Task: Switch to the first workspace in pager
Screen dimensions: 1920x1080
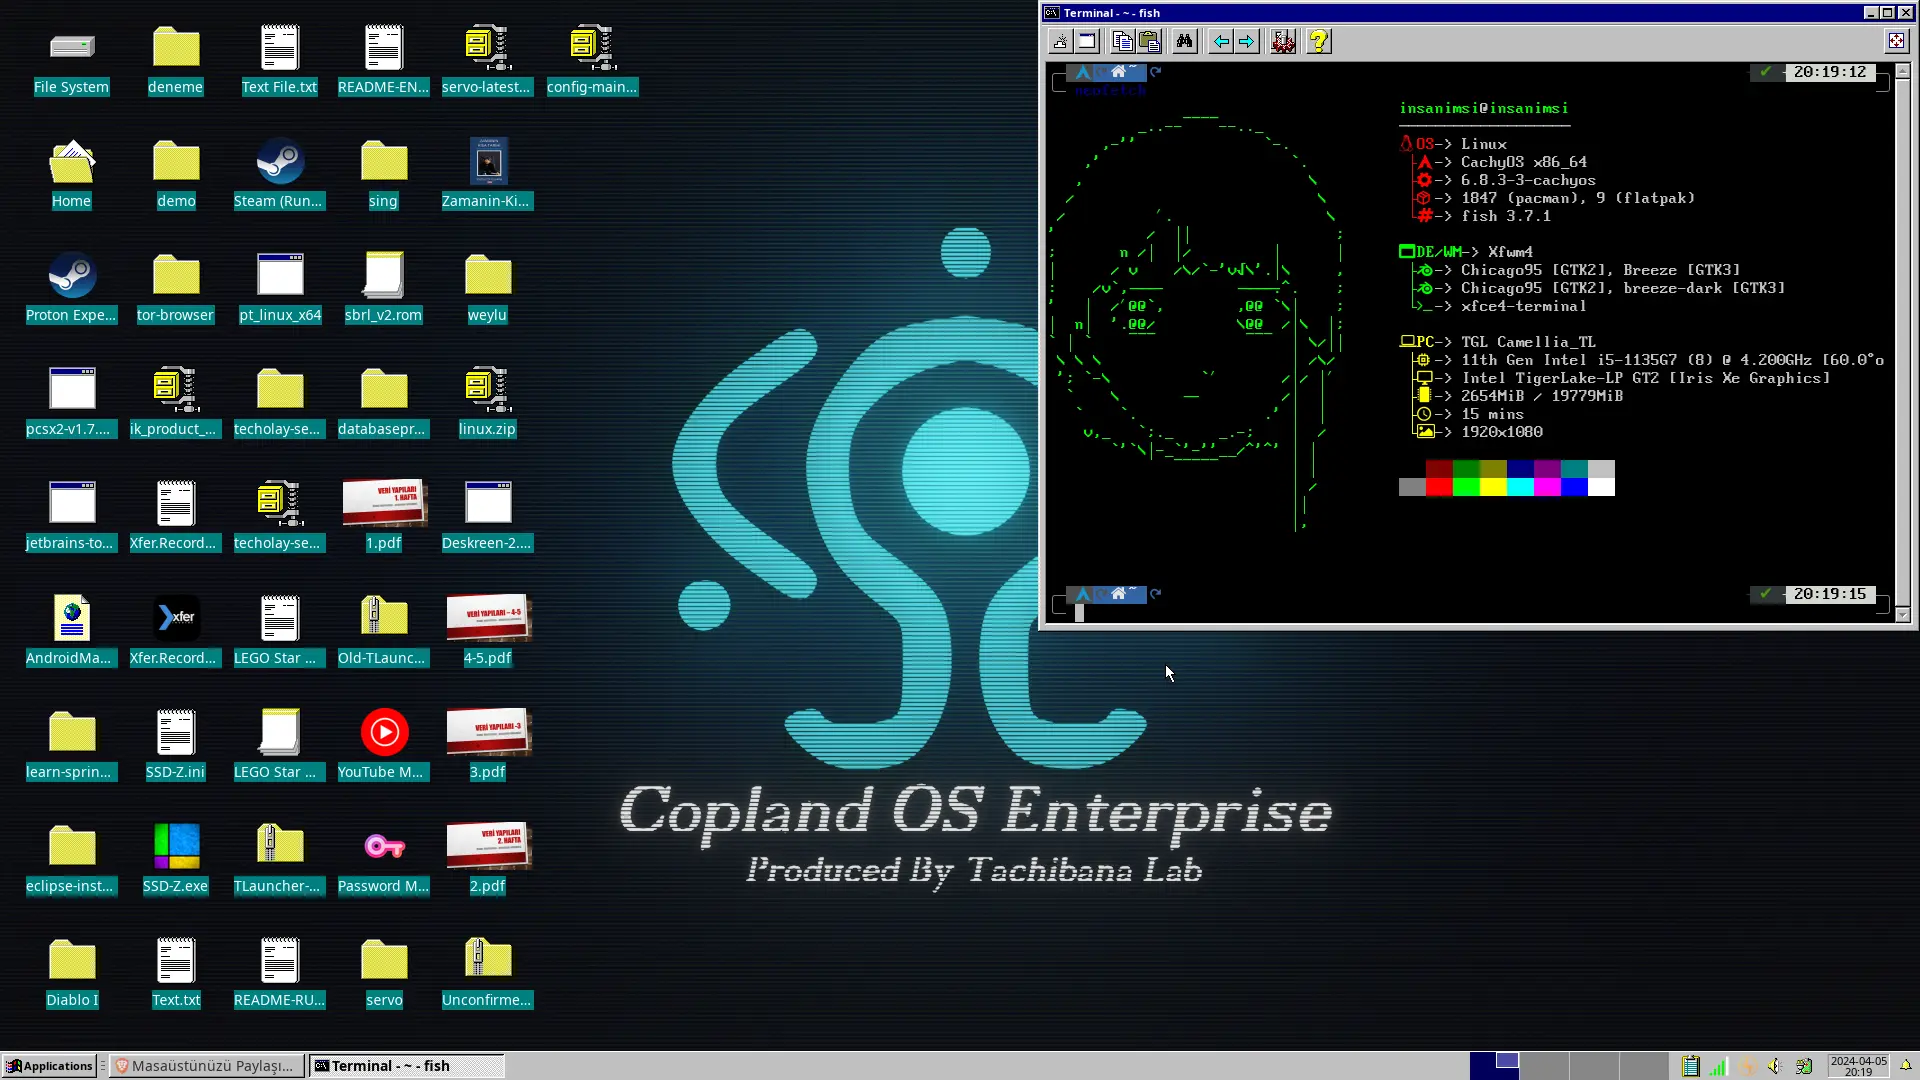Action: (x=1494, y=1066)
